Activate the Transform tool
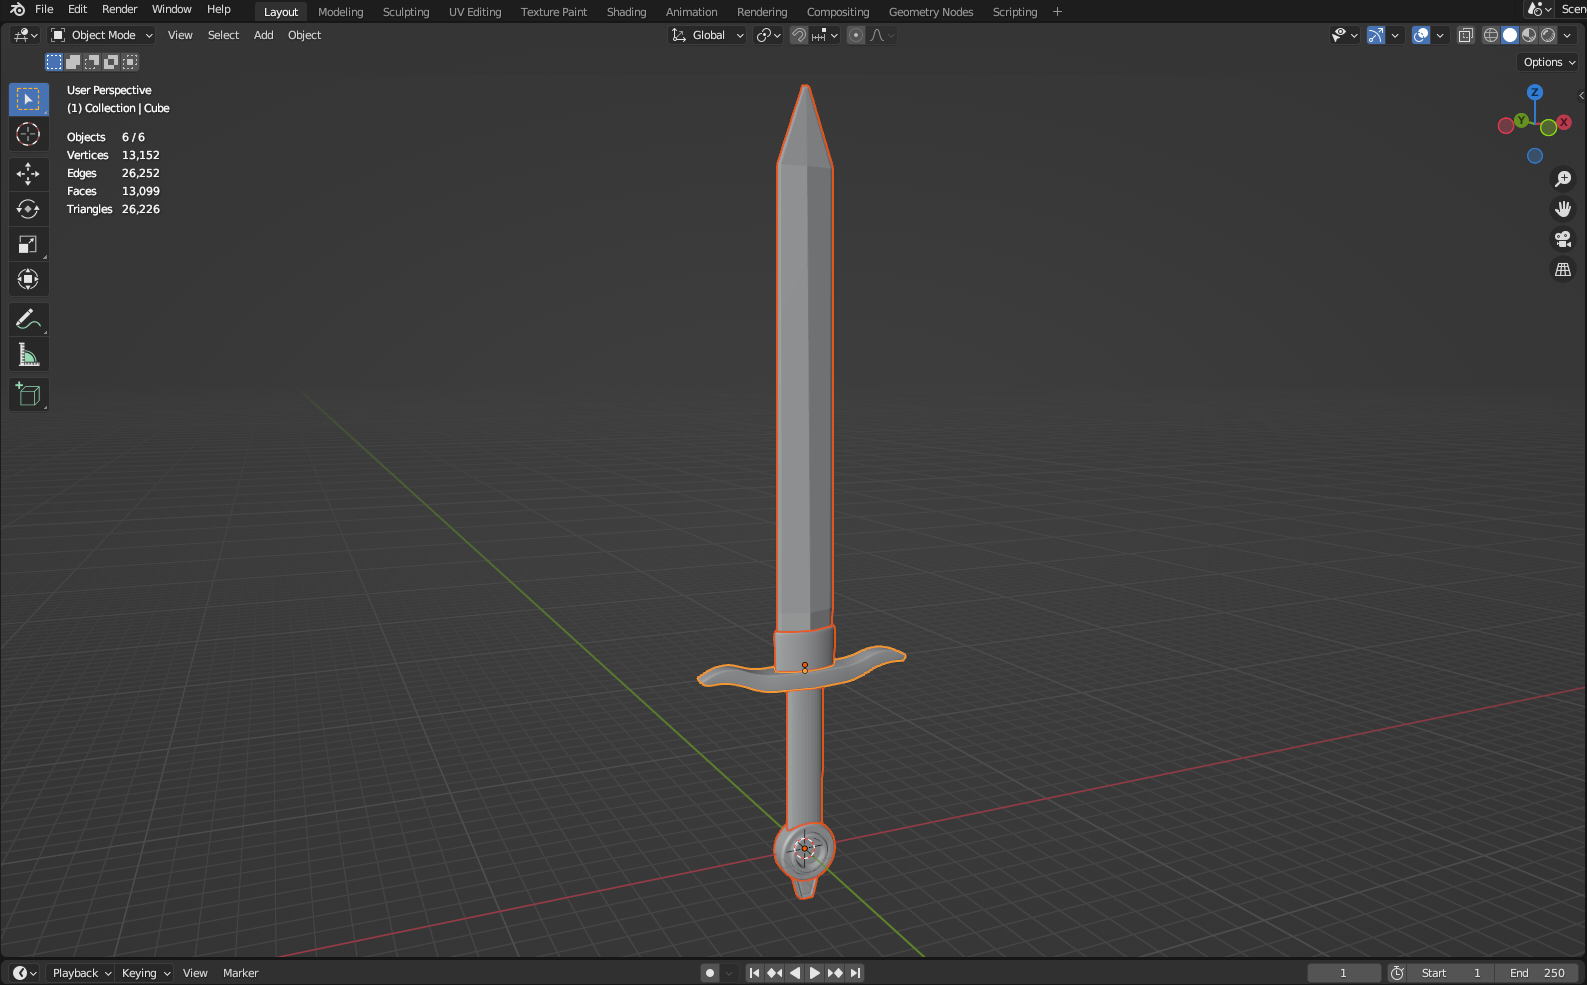Viewport: 1587px width, 985px height. point(28,279)
